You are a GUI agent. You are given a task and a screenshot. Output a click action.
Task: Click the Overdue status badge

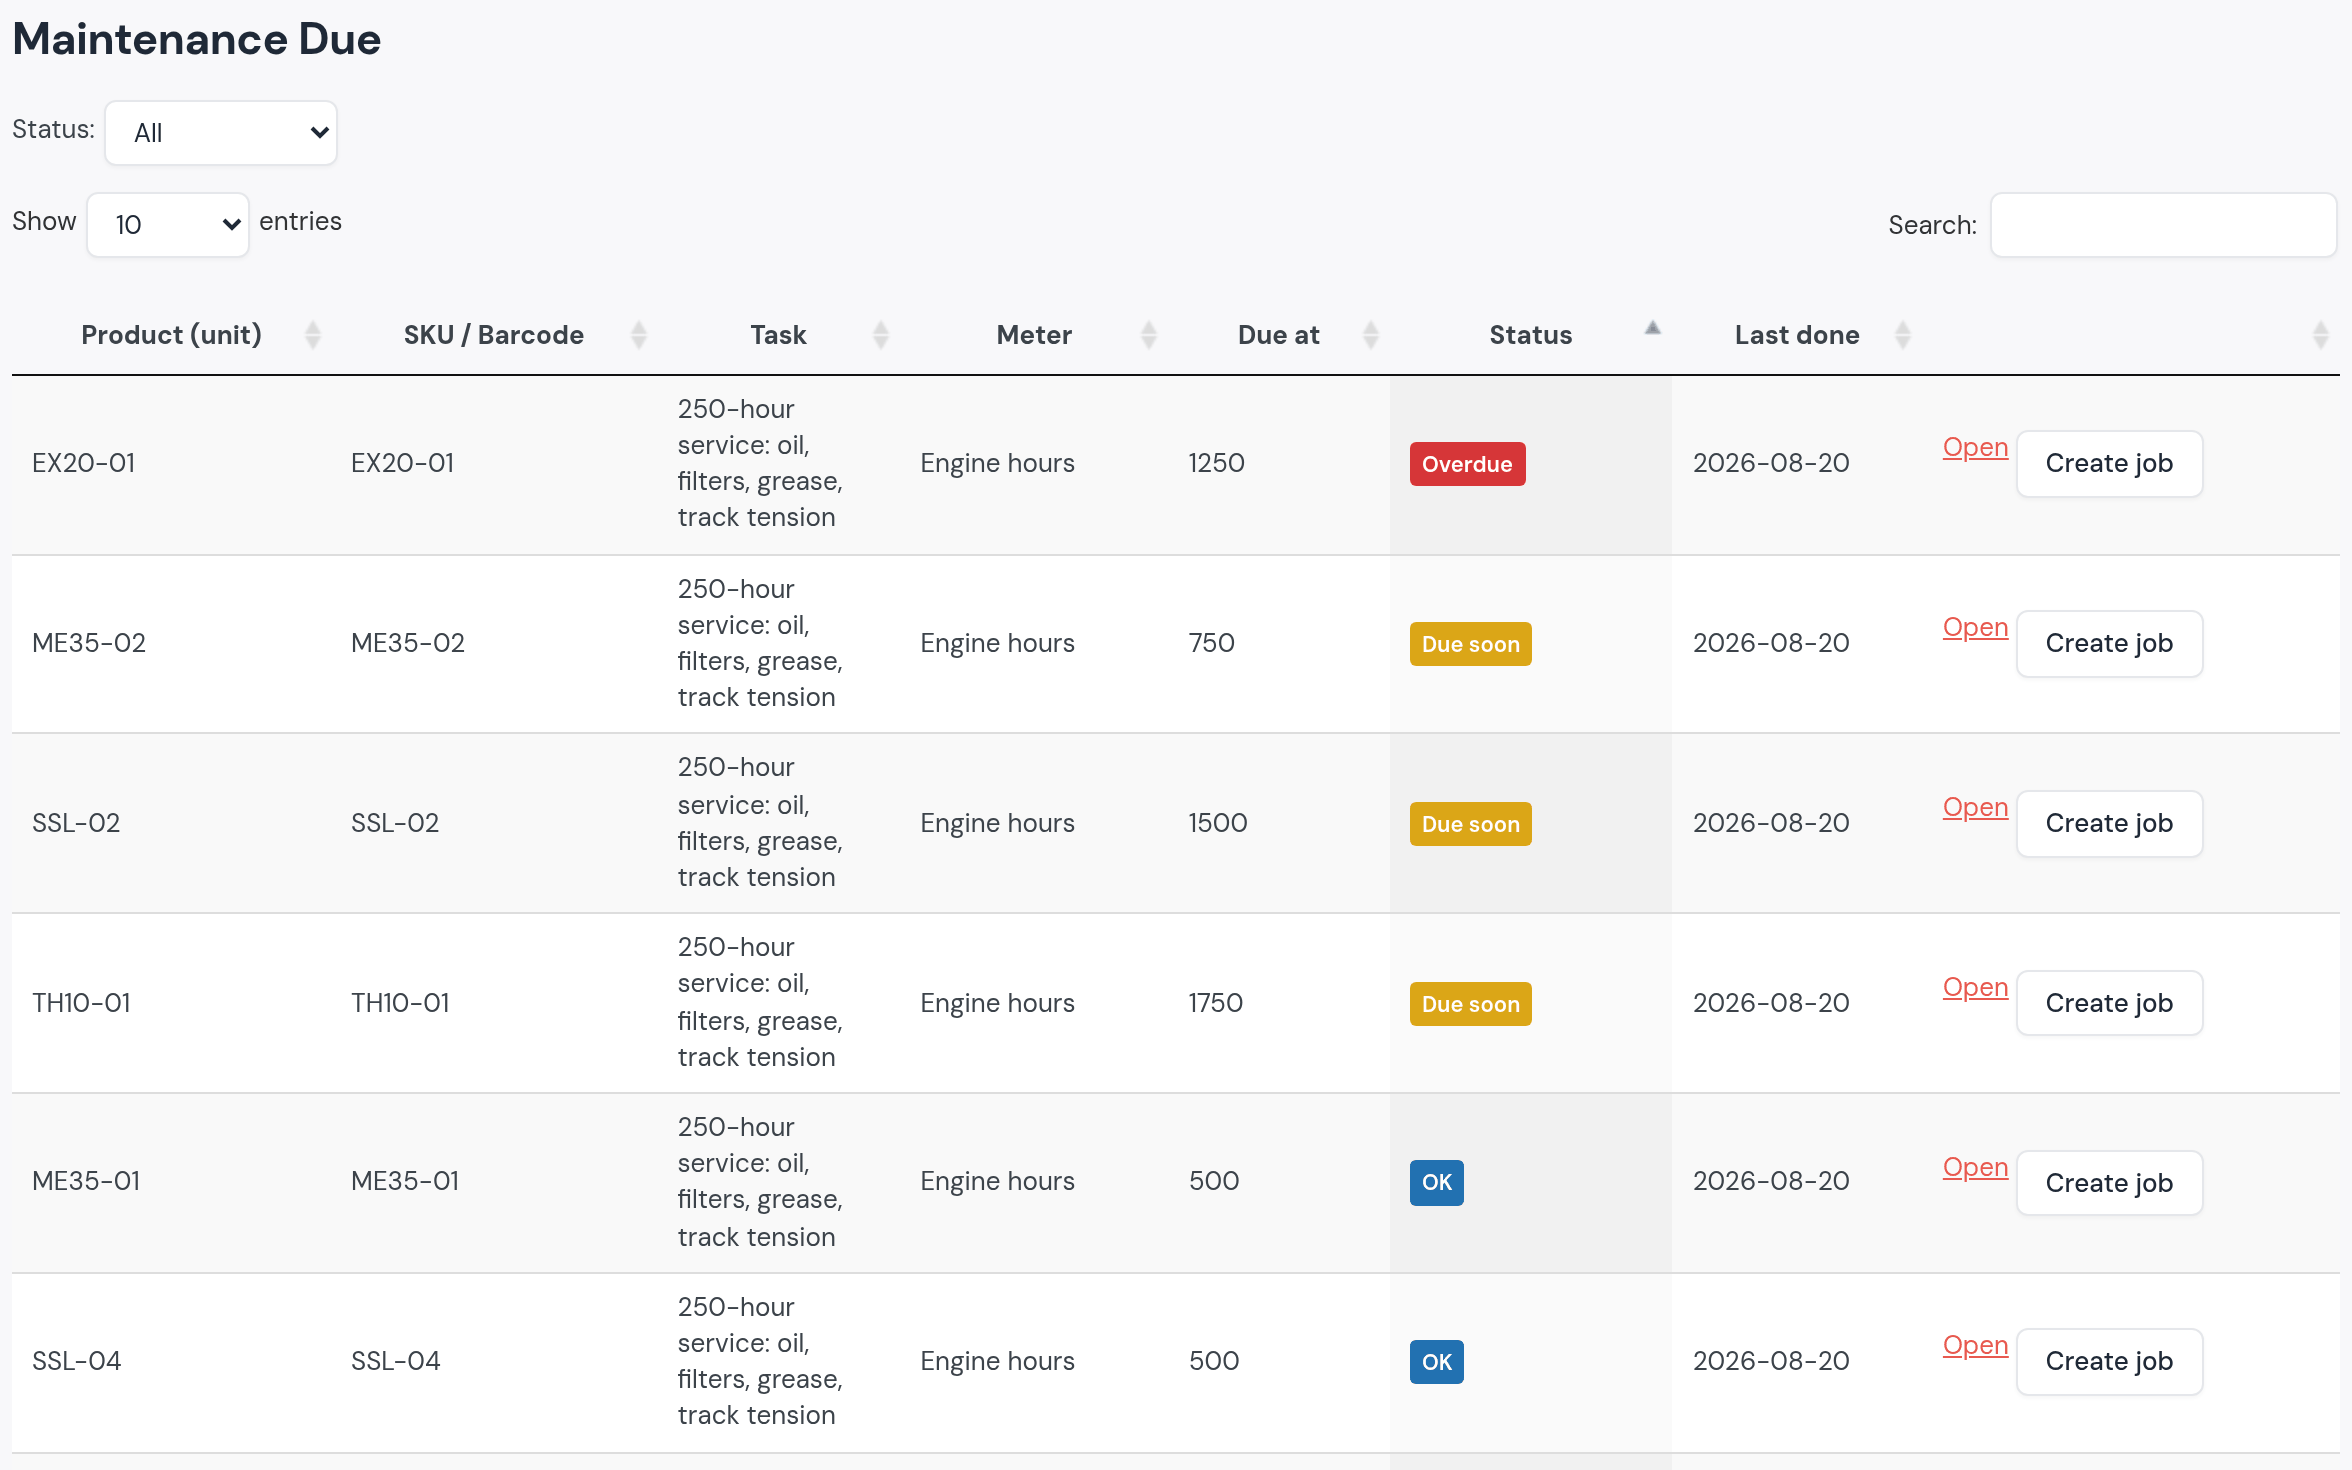(1467, 464)
